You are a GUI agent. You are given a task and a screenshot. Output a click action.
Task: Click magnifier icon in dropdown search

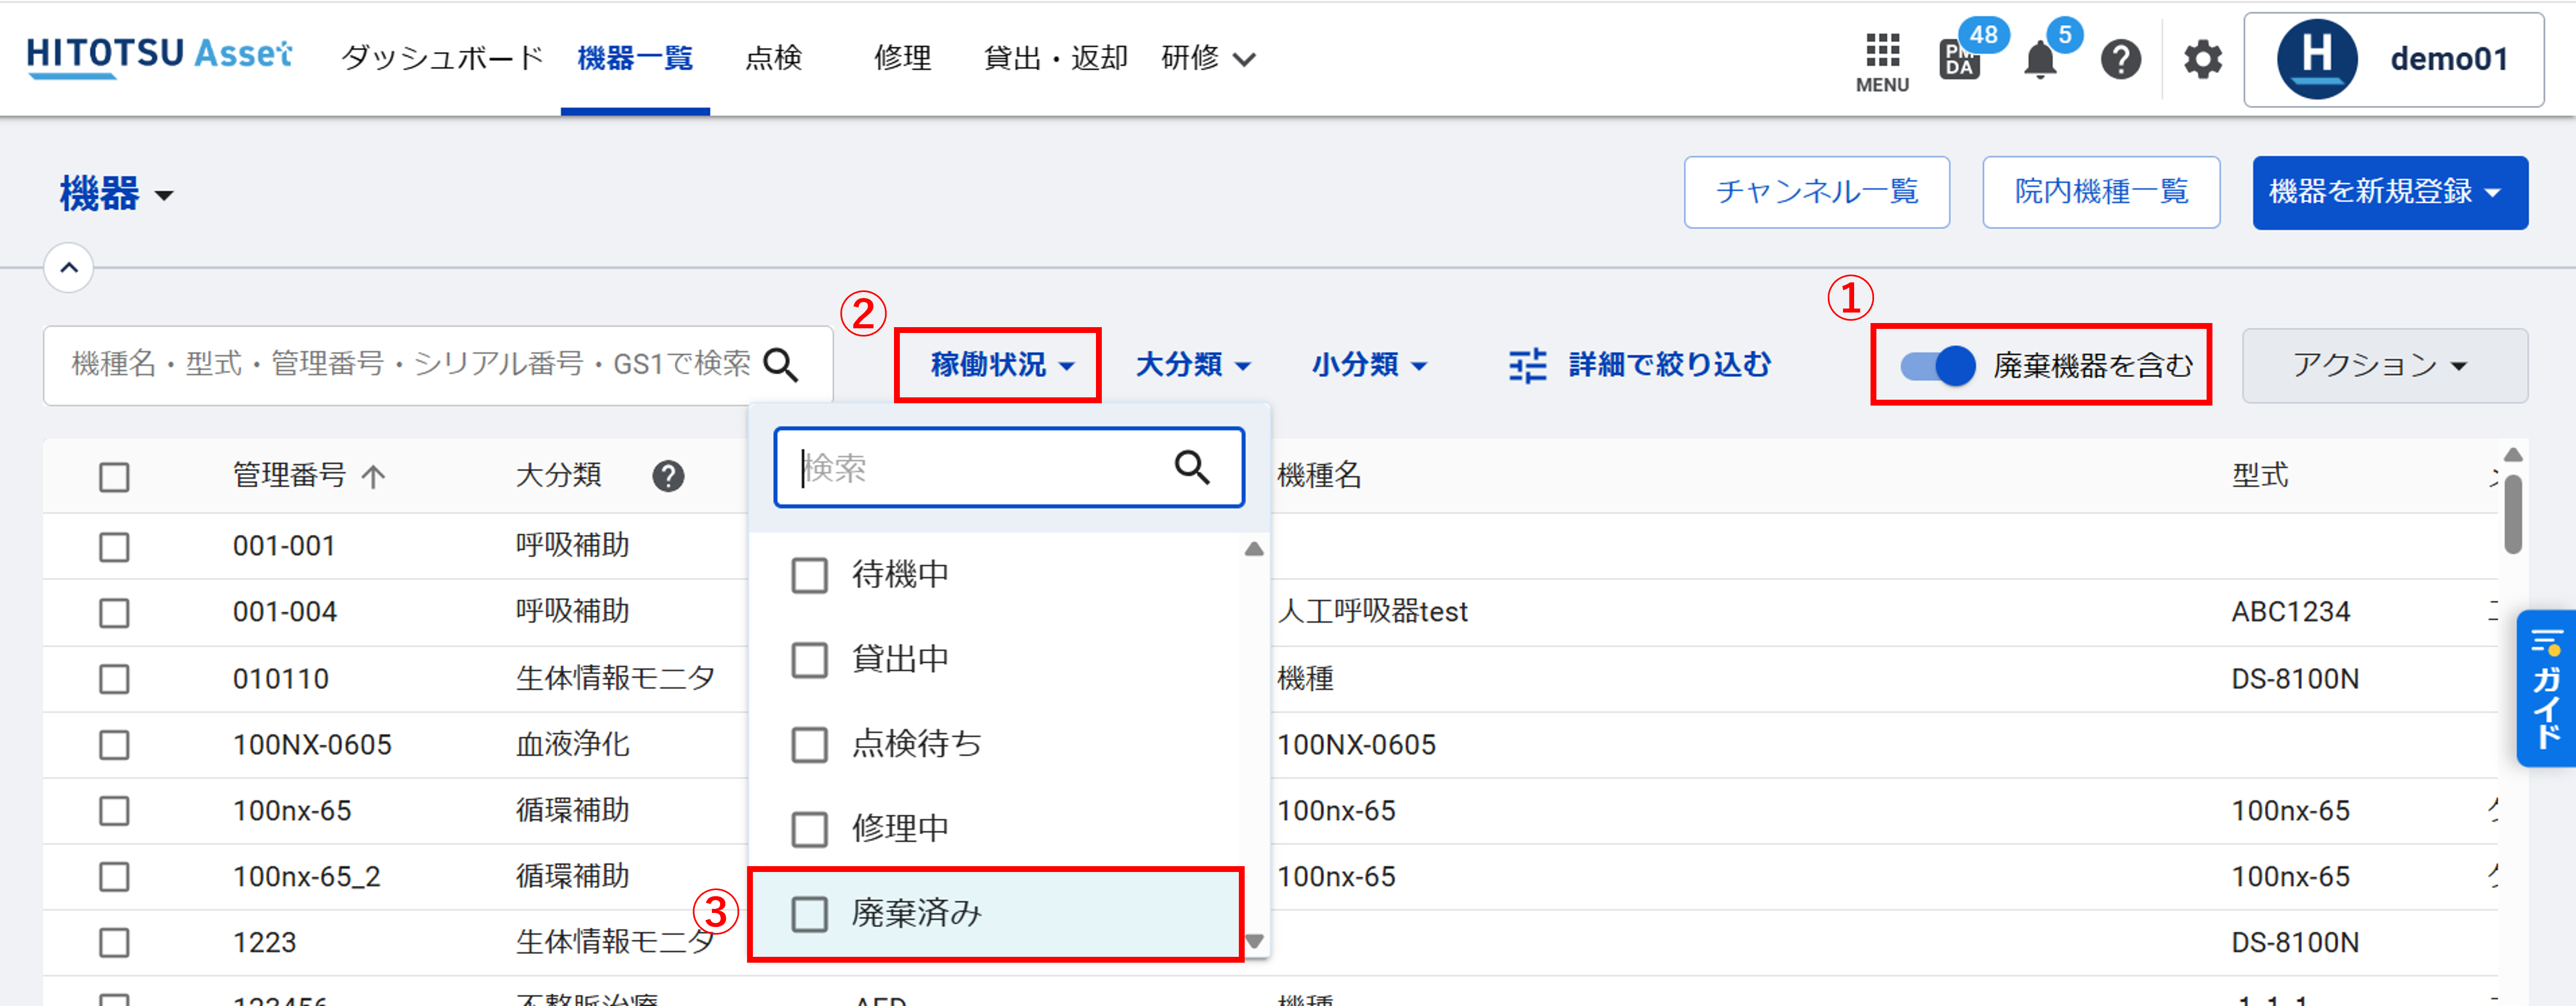[x=1191, y=467]
